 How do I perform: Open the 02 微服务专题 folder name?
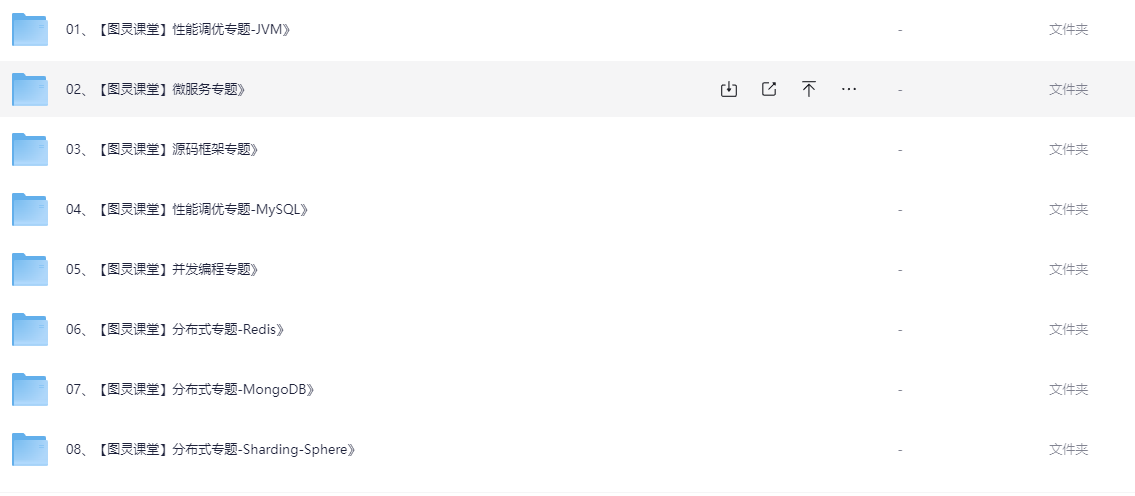coord(156,90)
